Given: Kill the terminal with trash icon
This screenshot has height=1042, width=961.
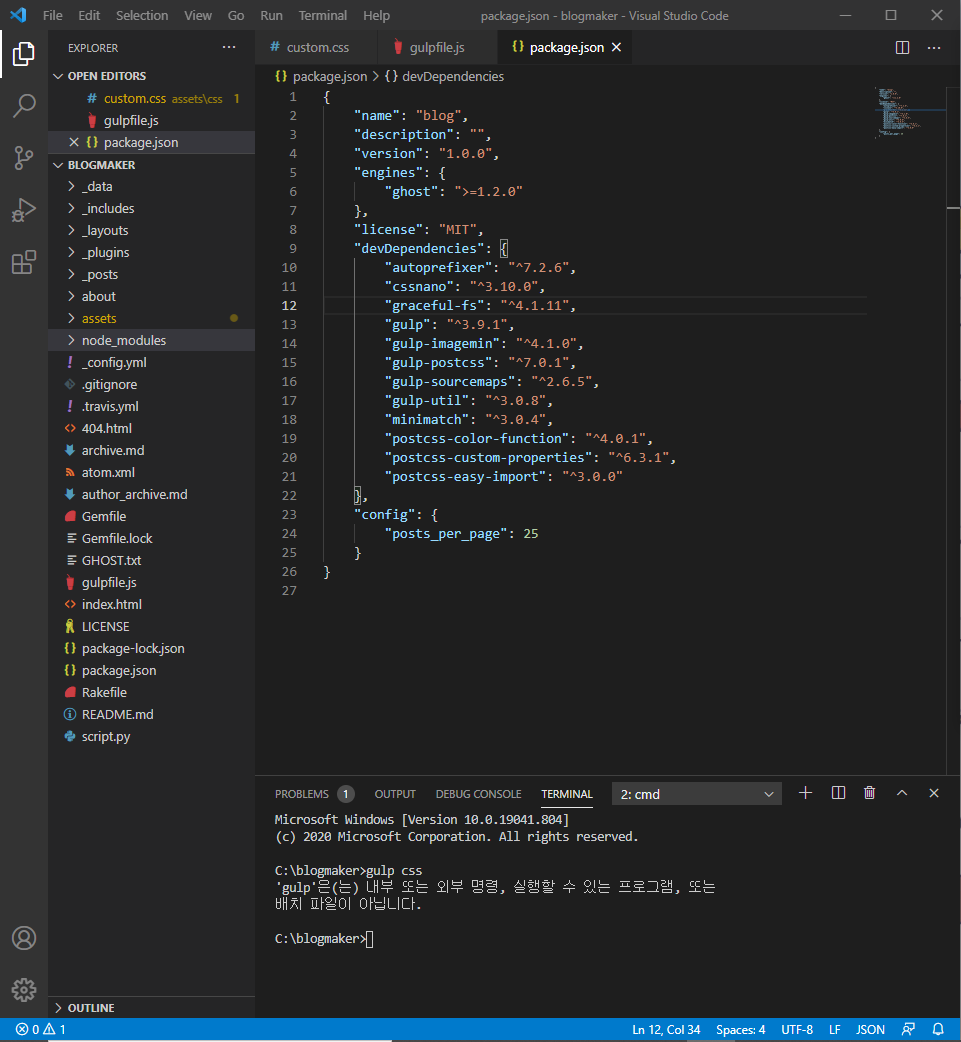Looking at the screenshot, I should coord(869,793).
